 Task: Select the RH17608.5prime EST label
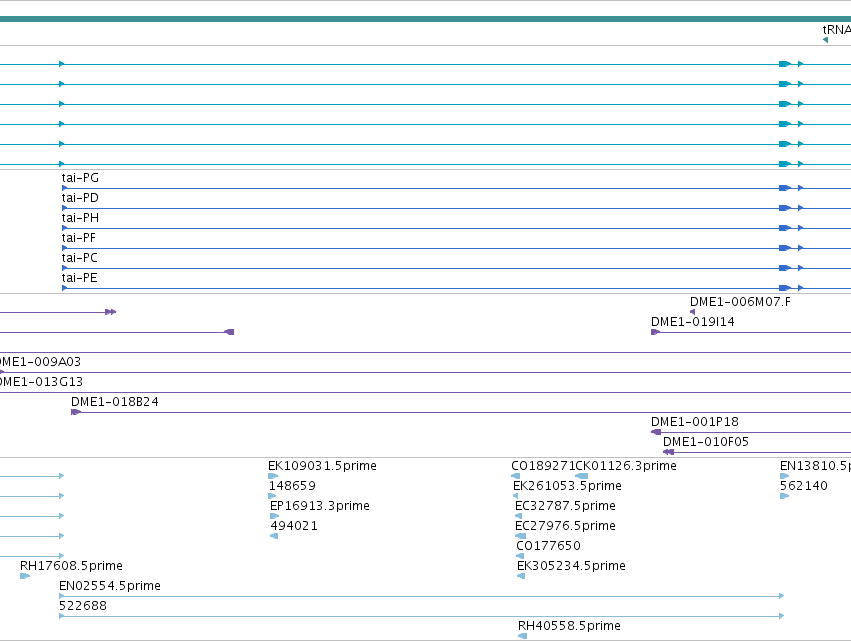point(71,567)
